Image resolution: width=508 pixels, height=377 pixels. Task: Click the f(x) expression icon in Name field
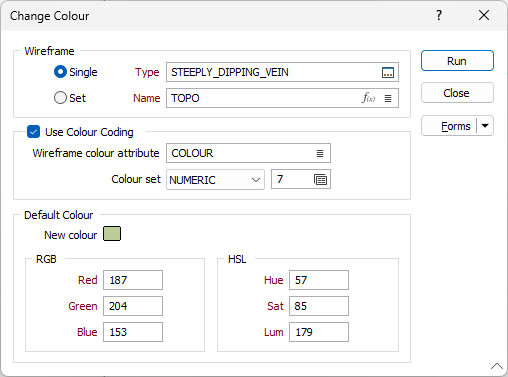tap(368, 98)
